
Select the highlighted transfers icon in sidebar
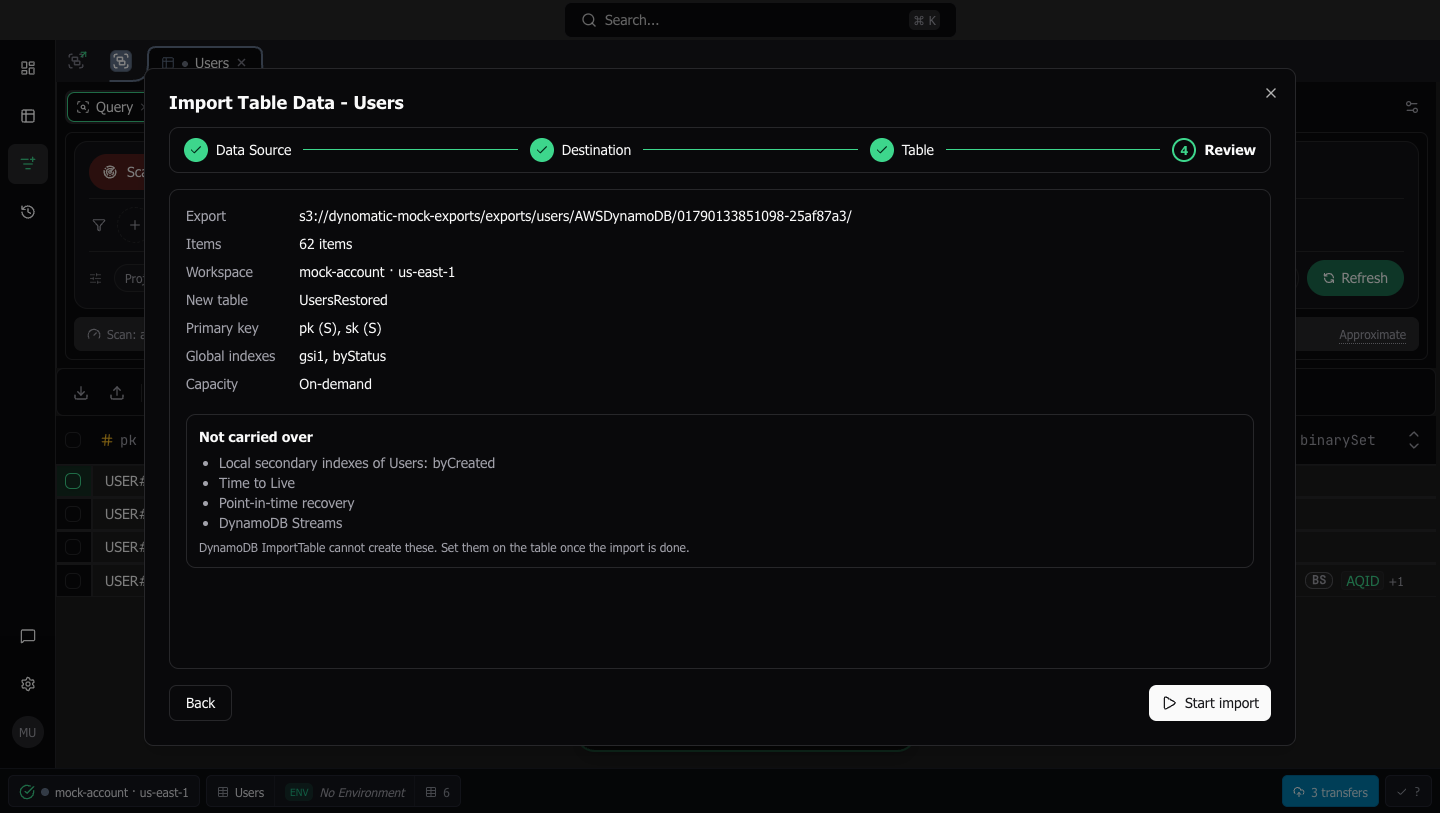click(28, 163)
